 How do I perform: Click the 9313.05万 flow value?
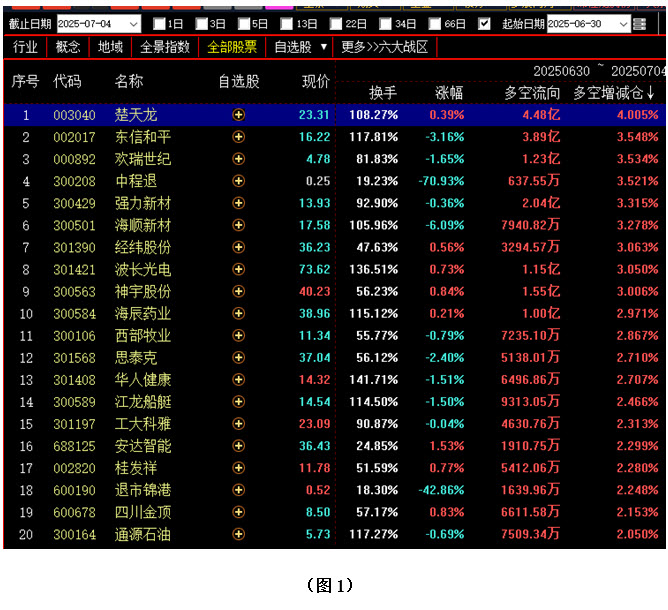click(x=530, y=402)
